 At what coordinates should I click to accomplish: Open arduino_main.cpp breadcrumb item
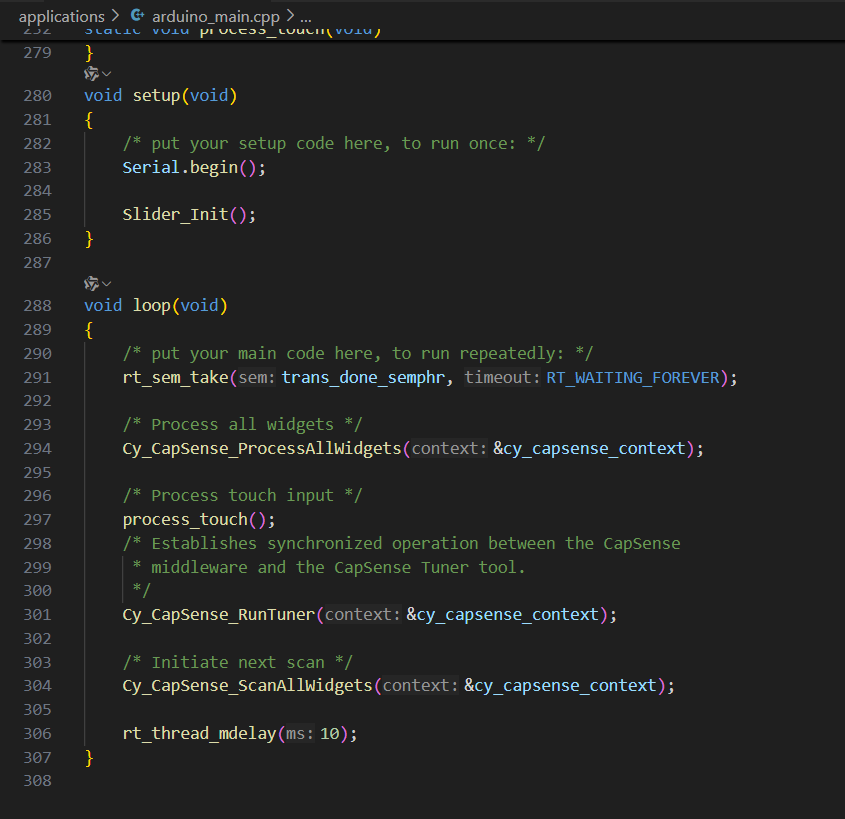(x=216, y=17)
